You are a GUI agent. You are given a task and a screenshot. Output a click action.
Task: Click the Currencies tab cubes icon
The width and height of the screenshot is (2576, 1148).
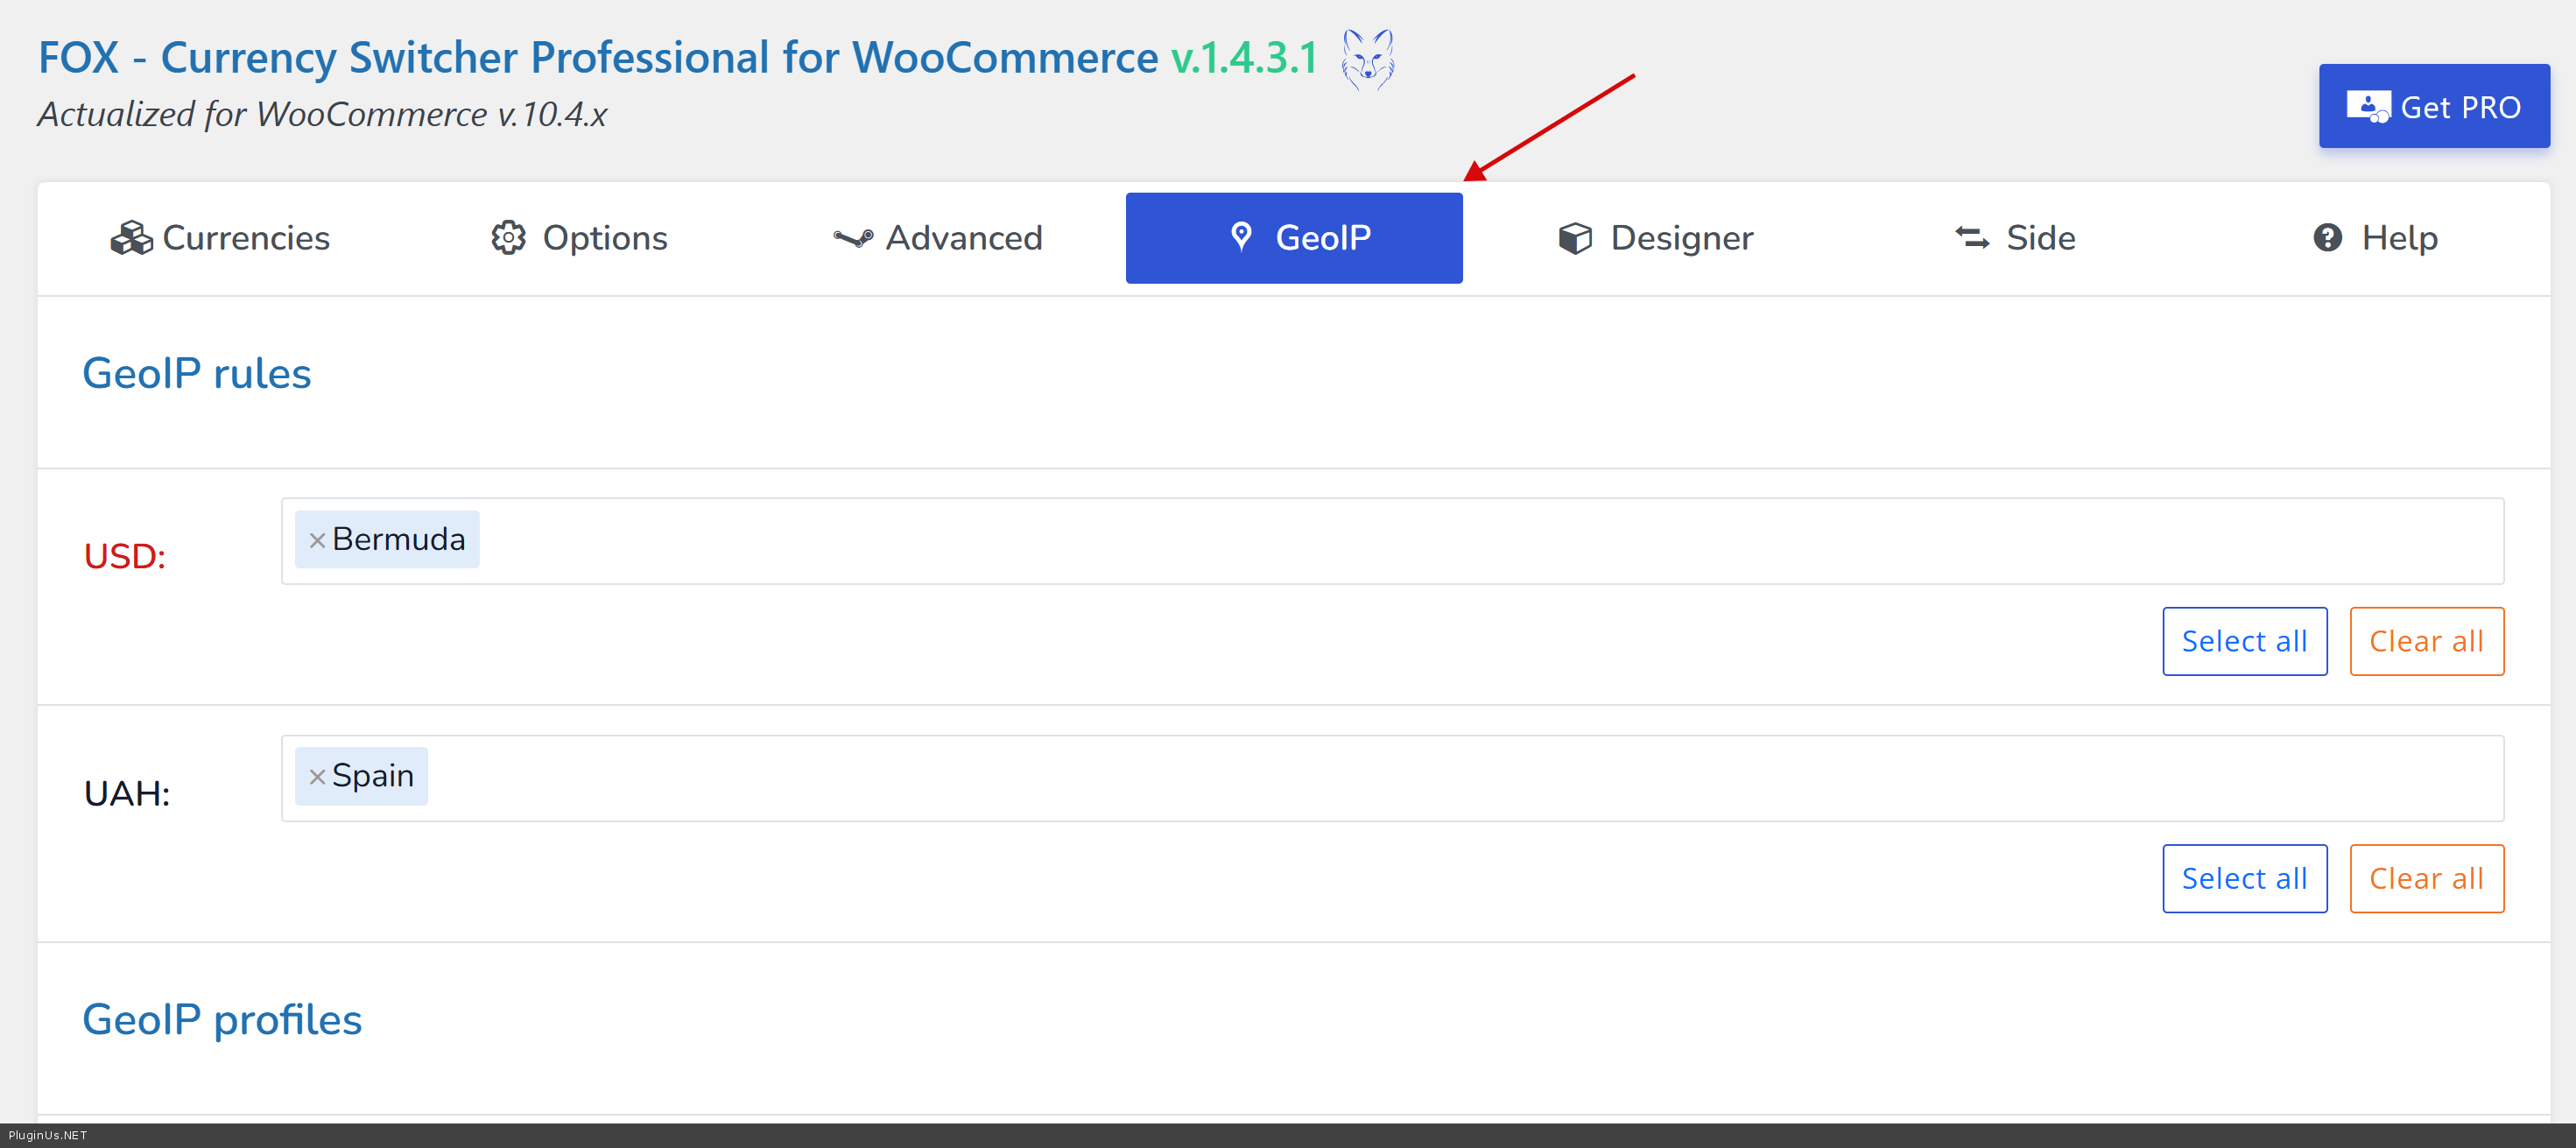point(131,238)
